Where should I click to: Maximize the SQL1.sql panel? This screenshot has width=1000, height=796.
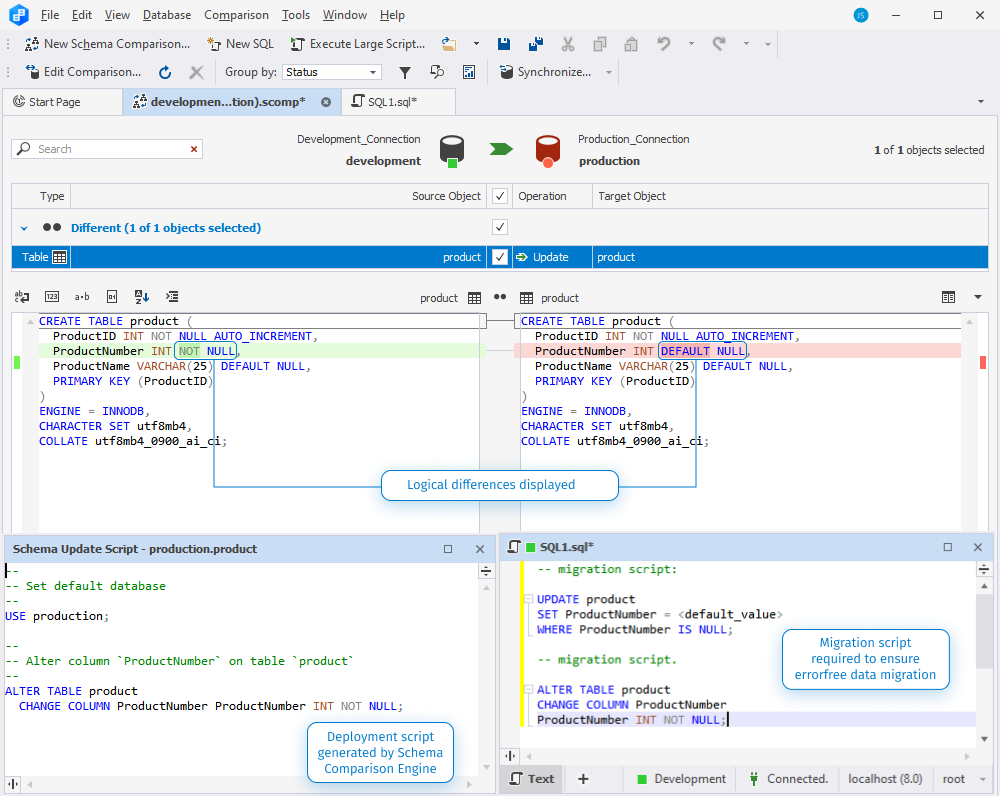coord(948,547)
